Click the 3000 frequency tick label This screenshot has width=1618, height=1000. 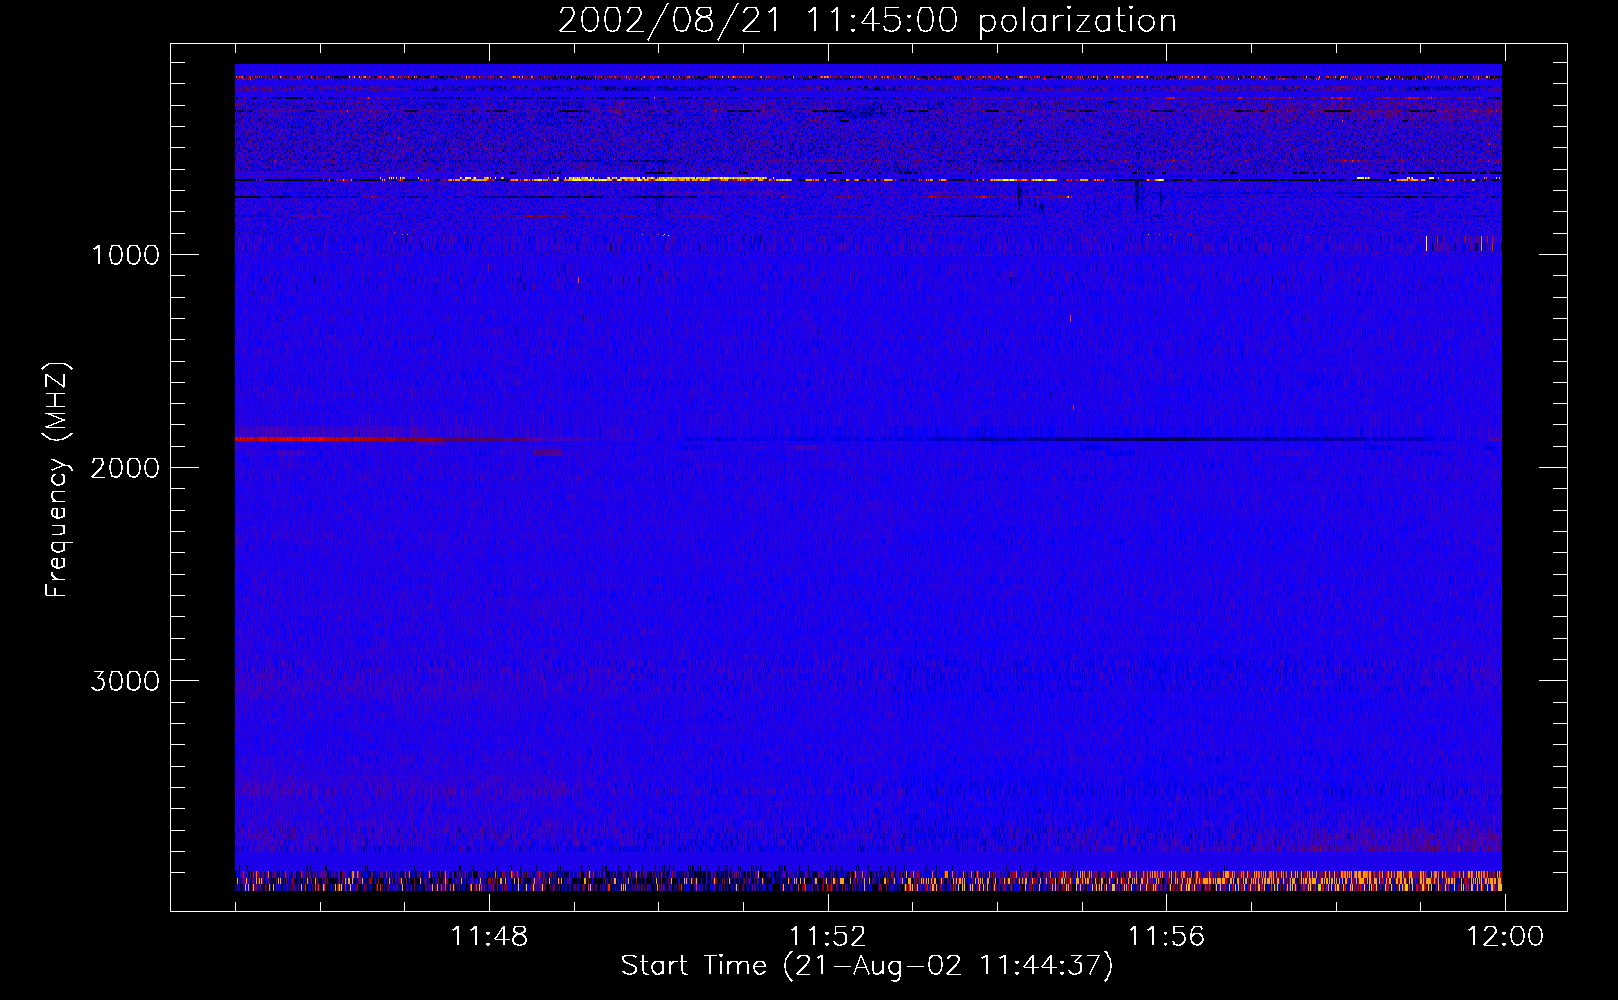[x=125, y=681]
